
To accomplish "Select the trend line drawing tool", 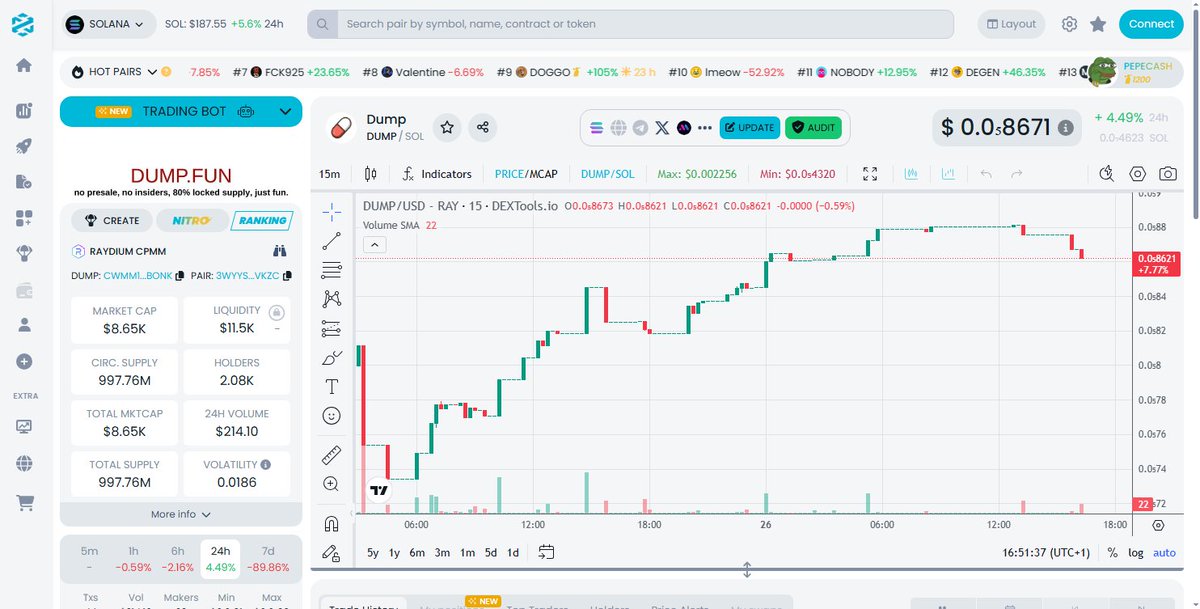I will tap(332, 240).
